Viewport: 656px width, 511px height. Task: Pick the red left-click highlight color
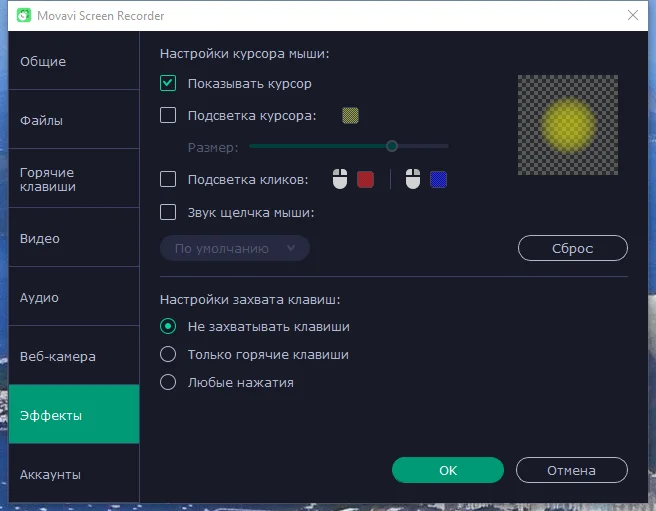click(365, 180)
